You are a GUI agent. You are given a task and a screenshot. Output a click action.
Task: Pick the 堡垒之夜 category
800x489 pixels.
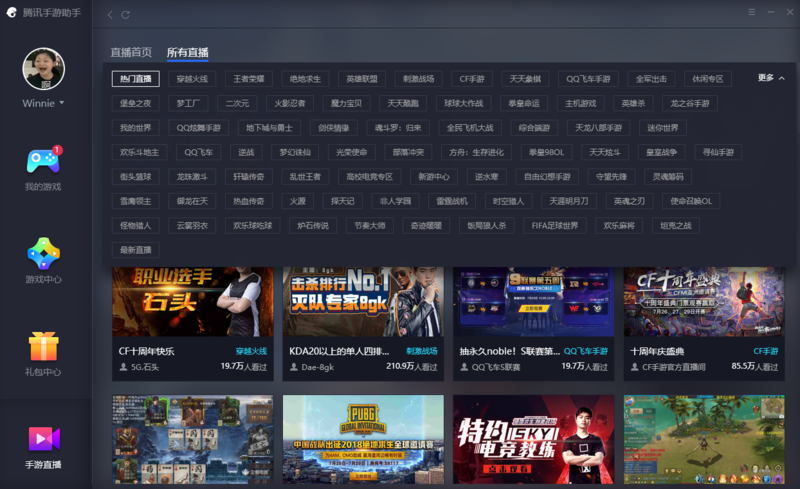pyautogui.click(x=136, y=103)
